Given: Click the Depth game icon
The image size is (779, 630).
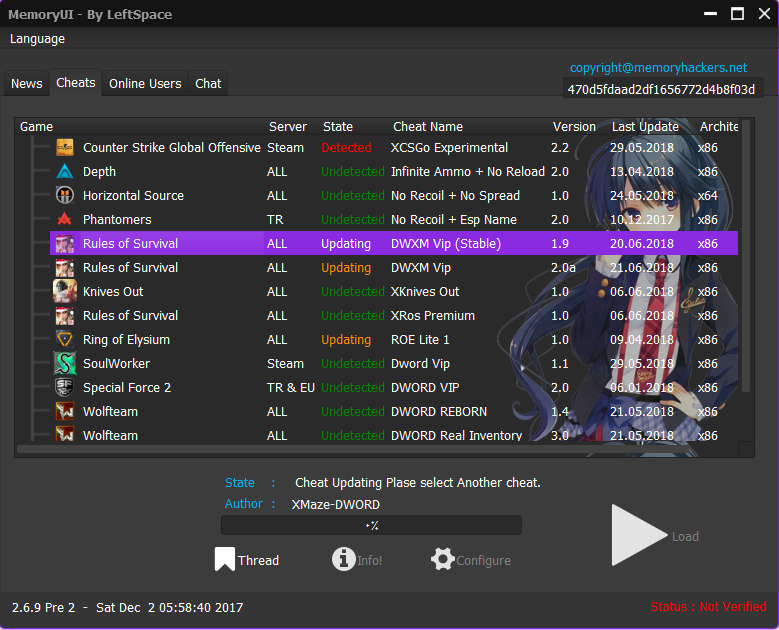Looking at the screenshot, I should [x=65, y=171].
